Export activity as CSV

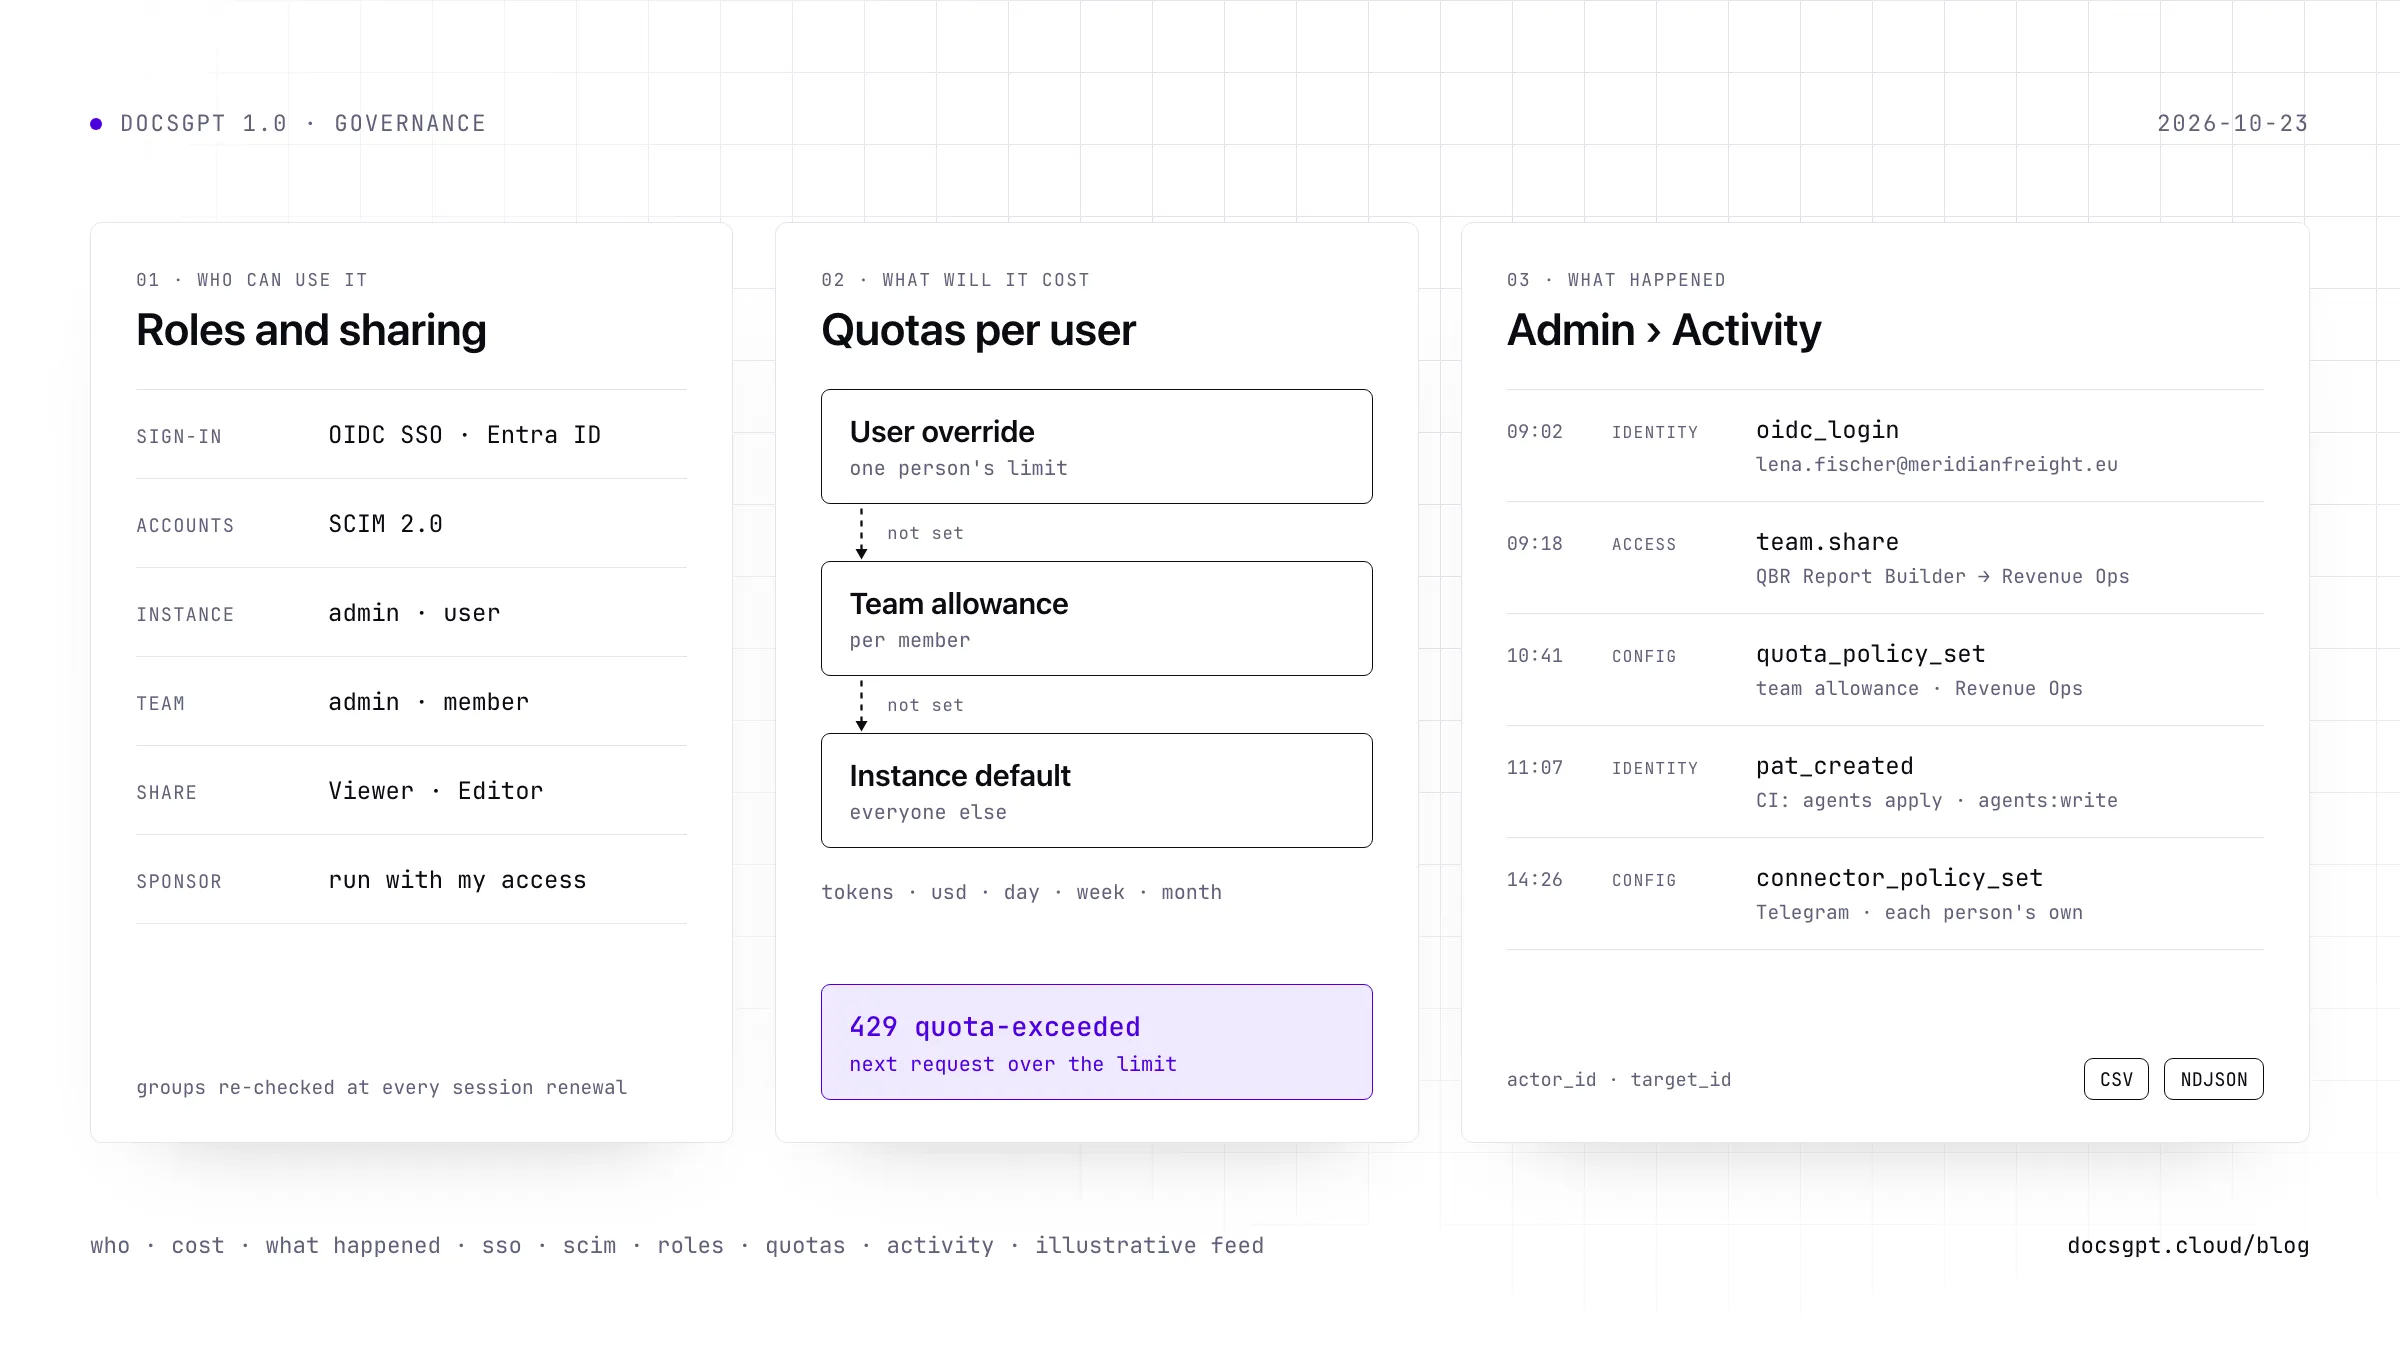(2116, 1079)
